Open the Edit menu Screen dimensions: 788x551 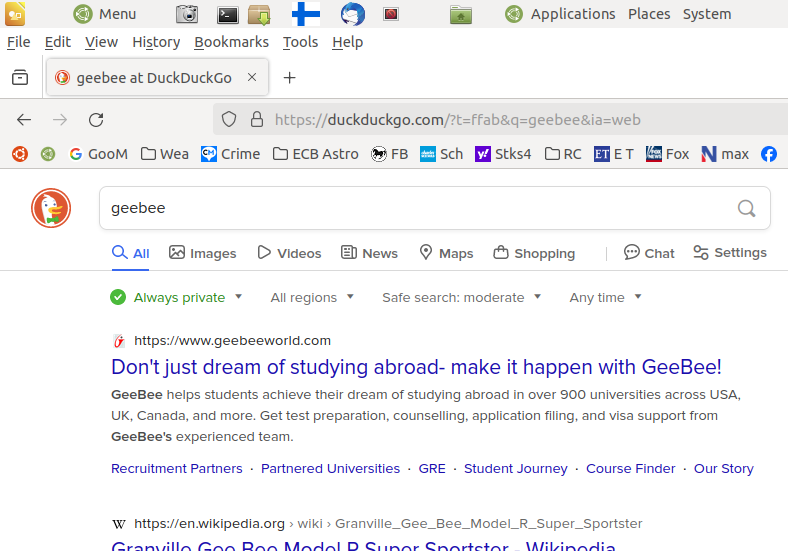coord(58,42)
